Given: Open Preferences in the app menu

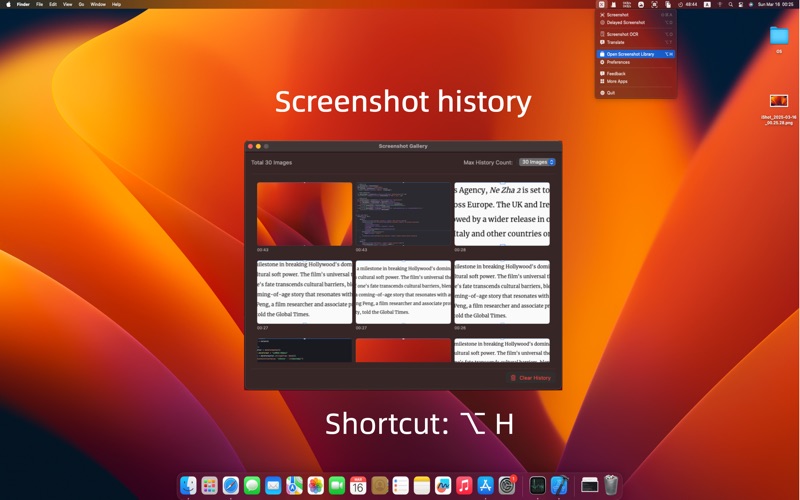Looking at the screenshot, I should click(618, 62).
